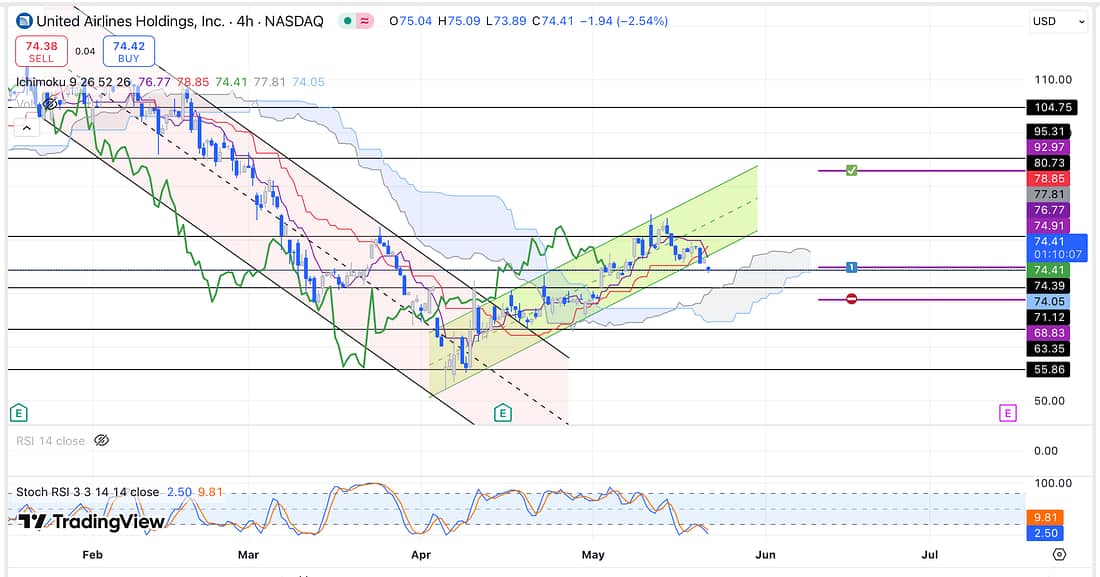The image size is (1100, 577).
Task: Open the USD currency dropdown
Action: [1058, 21]
